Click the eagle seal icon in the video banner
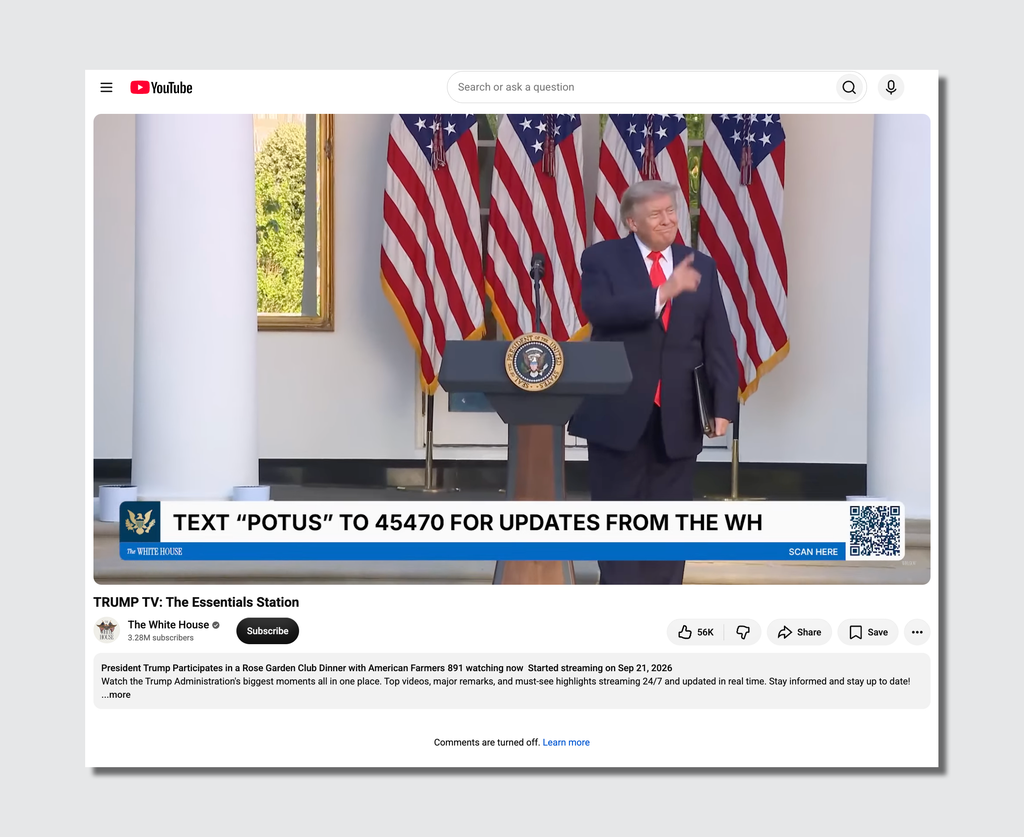1024x837 pixels. click(x=140, y=522)
